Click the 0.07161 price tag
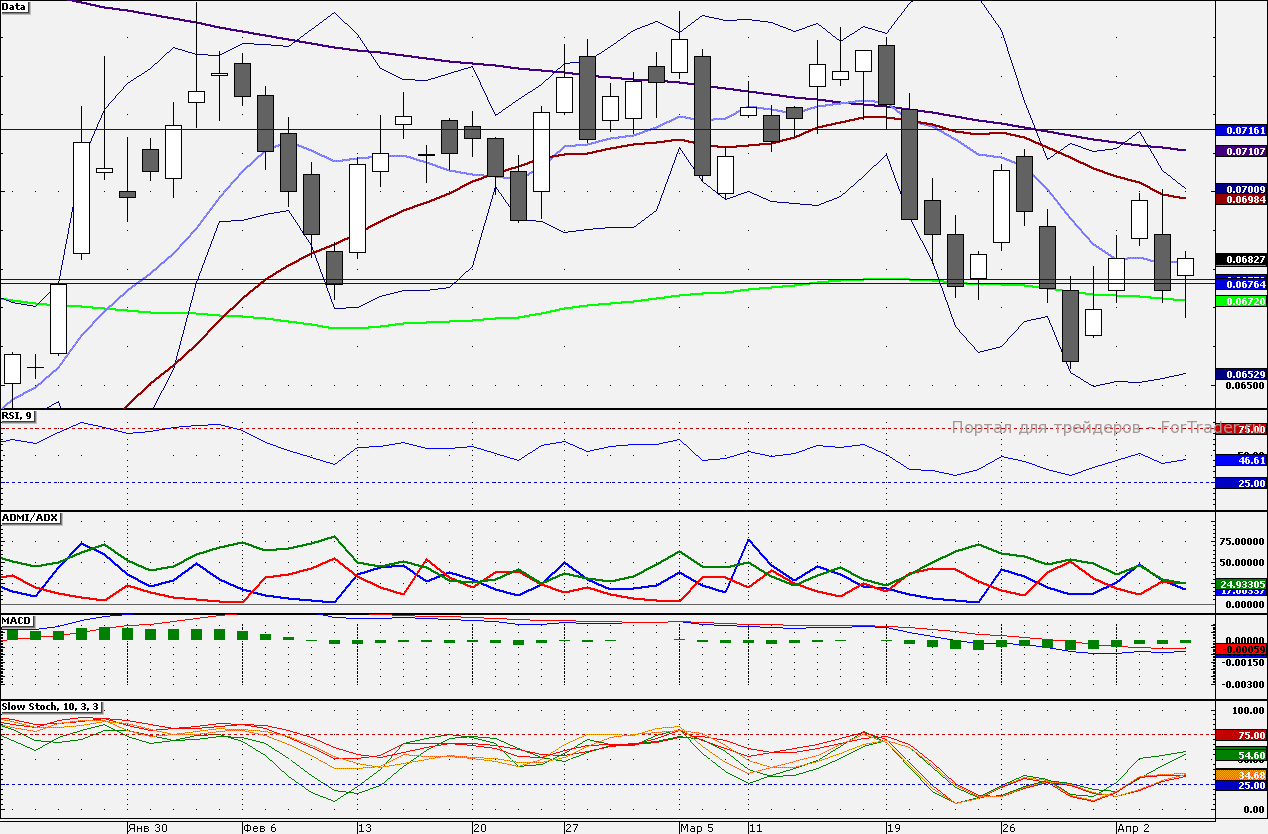The height and width of the screenshot is (834, 1268). (1238, 131)
